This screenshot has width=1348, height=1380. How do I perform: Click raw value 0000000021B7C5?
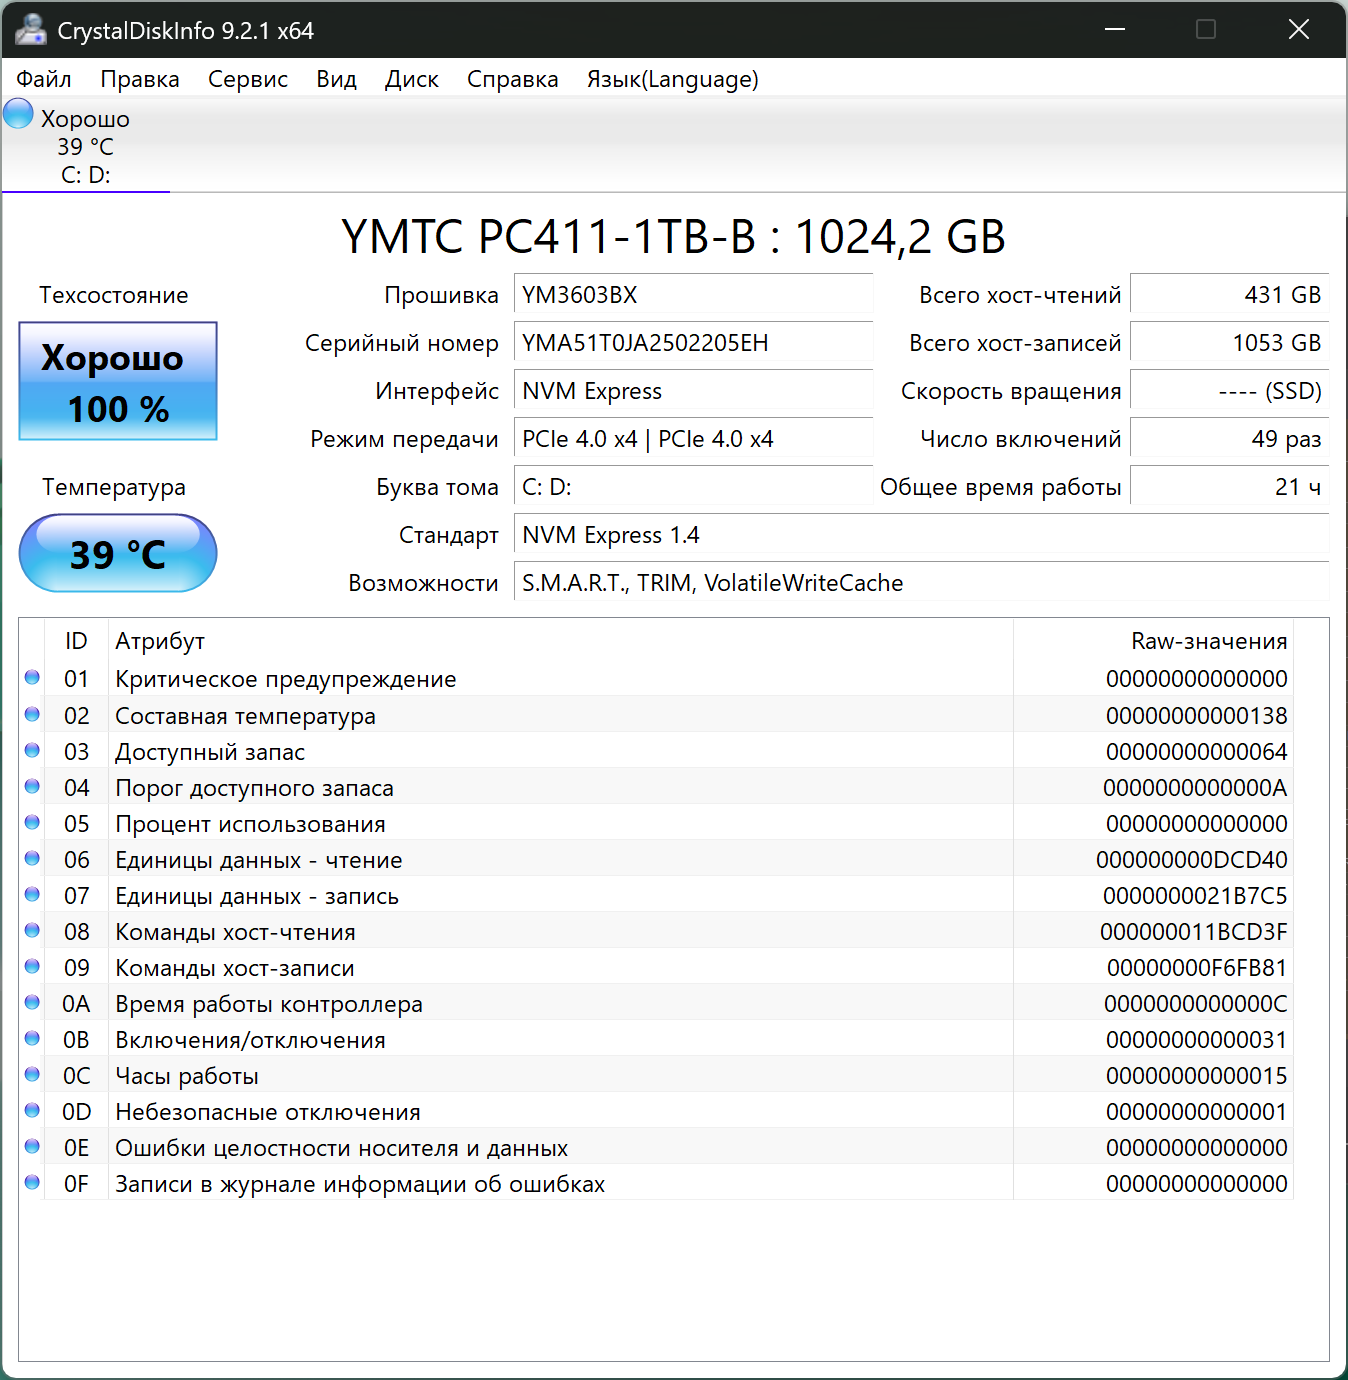[1195, 896]
